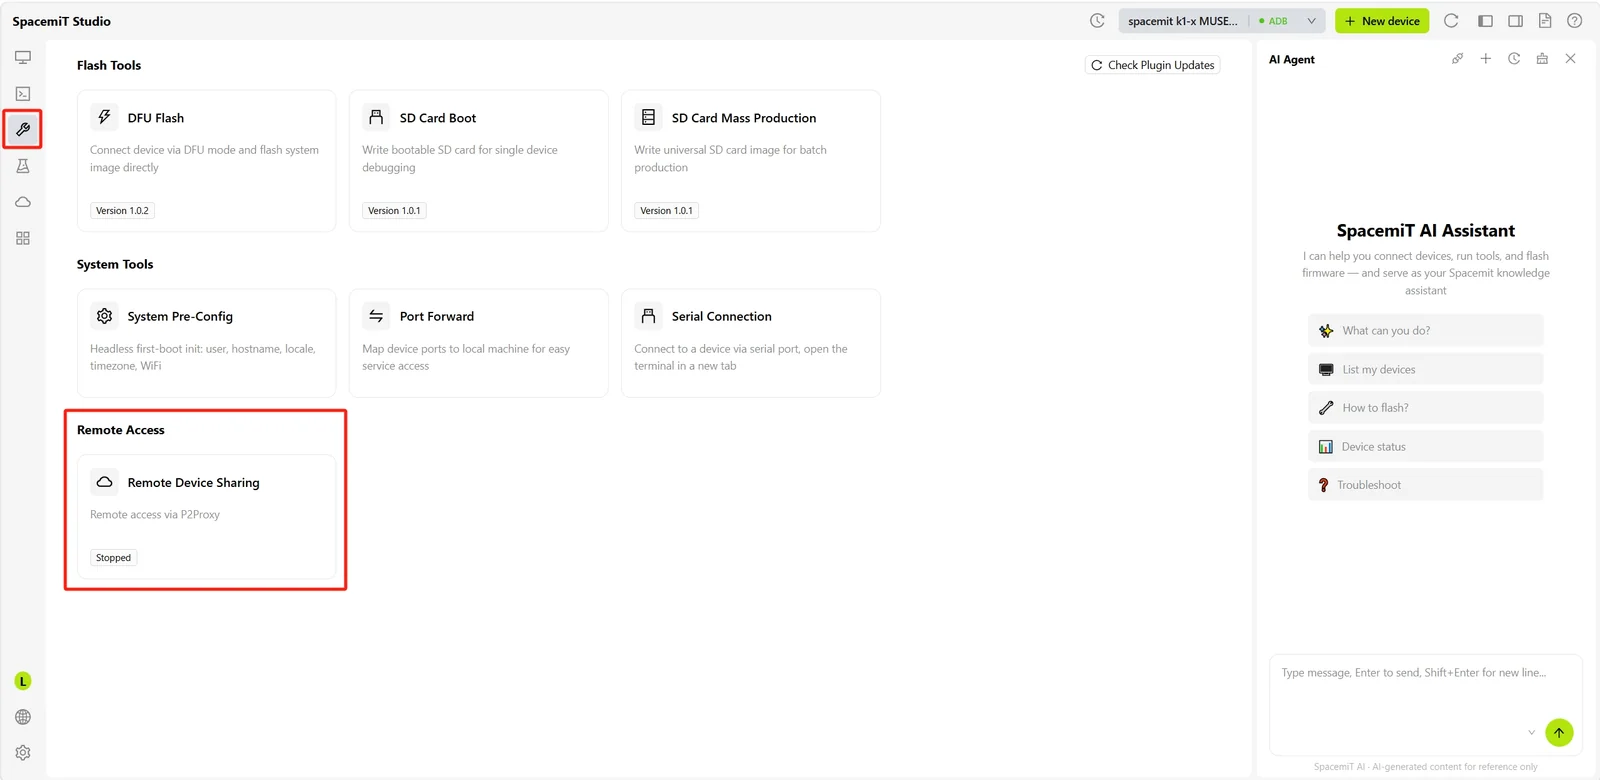Click the plug connection icon in AI Agent

[1458, 59]
